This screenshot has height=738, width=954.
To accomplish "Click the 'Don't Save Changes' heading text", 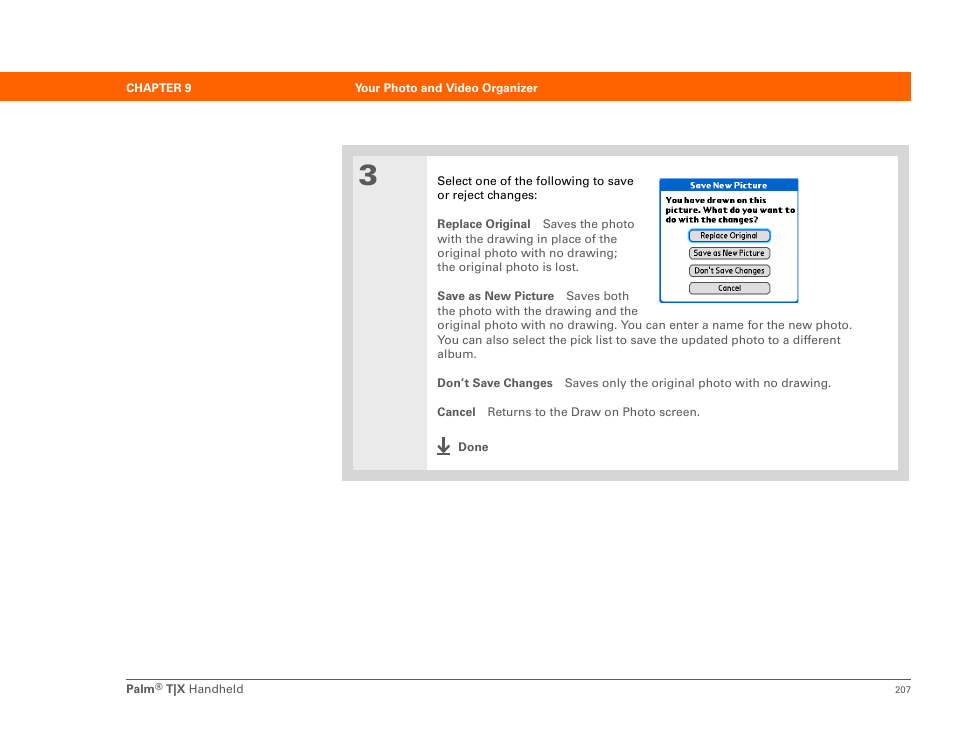I will pyautogui.click(x=495, y=383).
